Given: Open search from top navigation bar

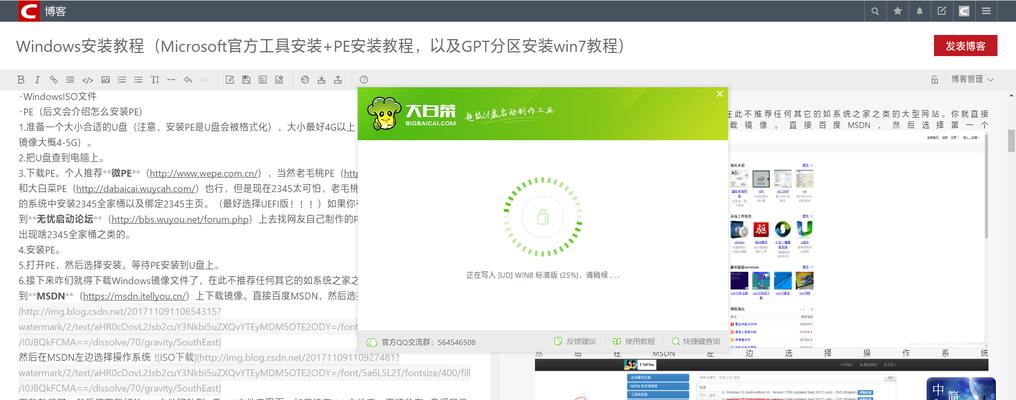Looking at the screenshot, I should (875, 11).
